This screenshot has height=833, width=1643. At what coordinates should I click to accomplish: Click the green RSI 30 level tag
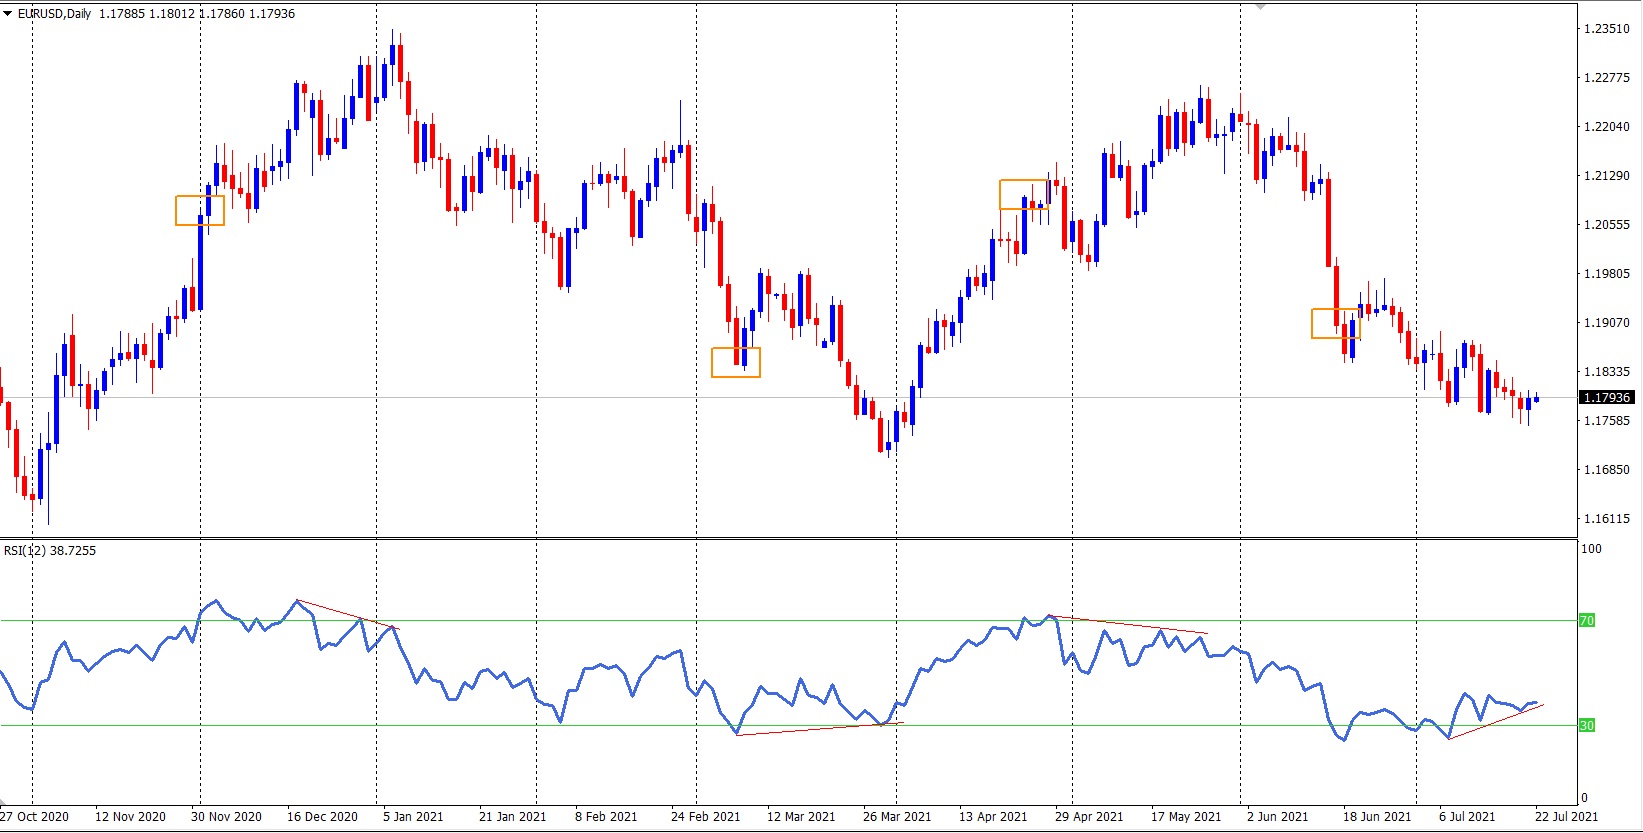(x=1587, y=726)
